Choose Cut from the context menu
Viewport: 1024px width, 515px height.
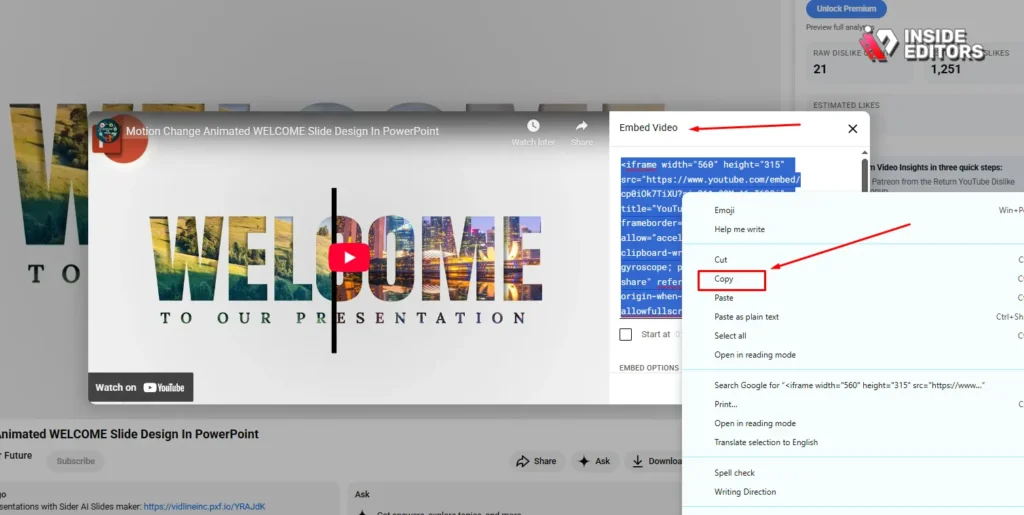tap(720, 260)
